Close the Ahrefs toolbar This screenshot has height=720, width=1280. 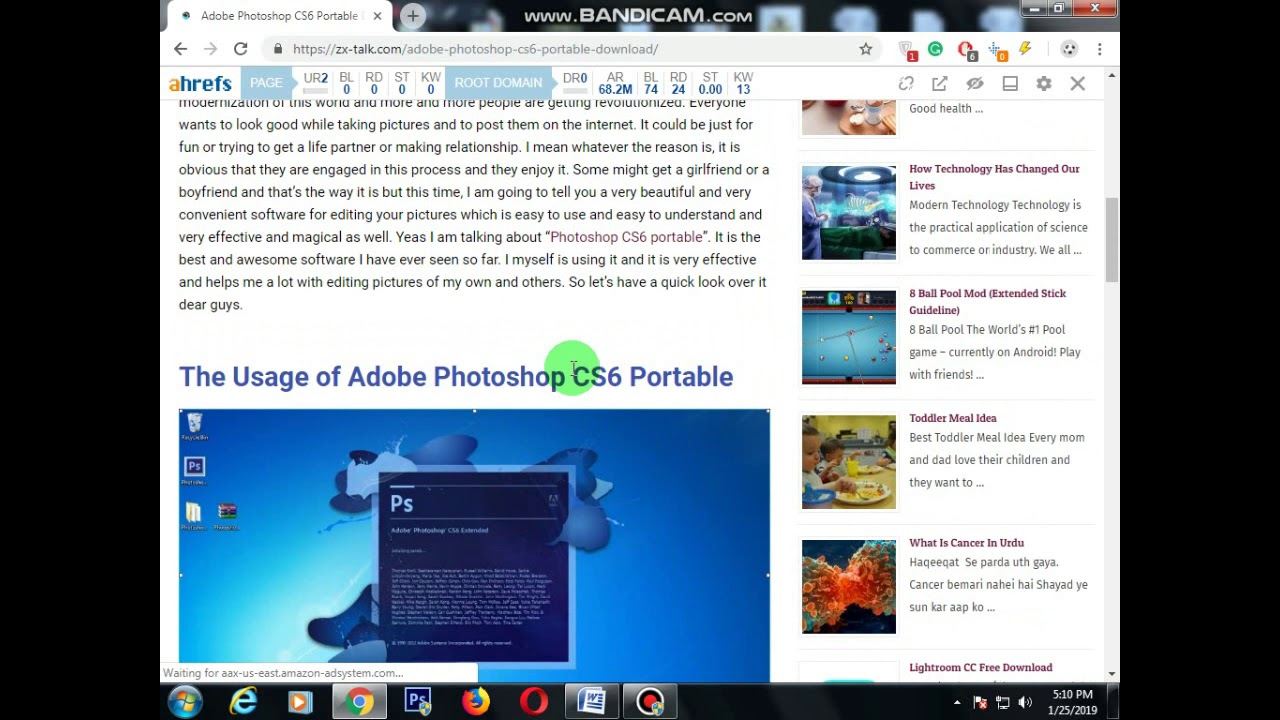(x=1077, y=84)
